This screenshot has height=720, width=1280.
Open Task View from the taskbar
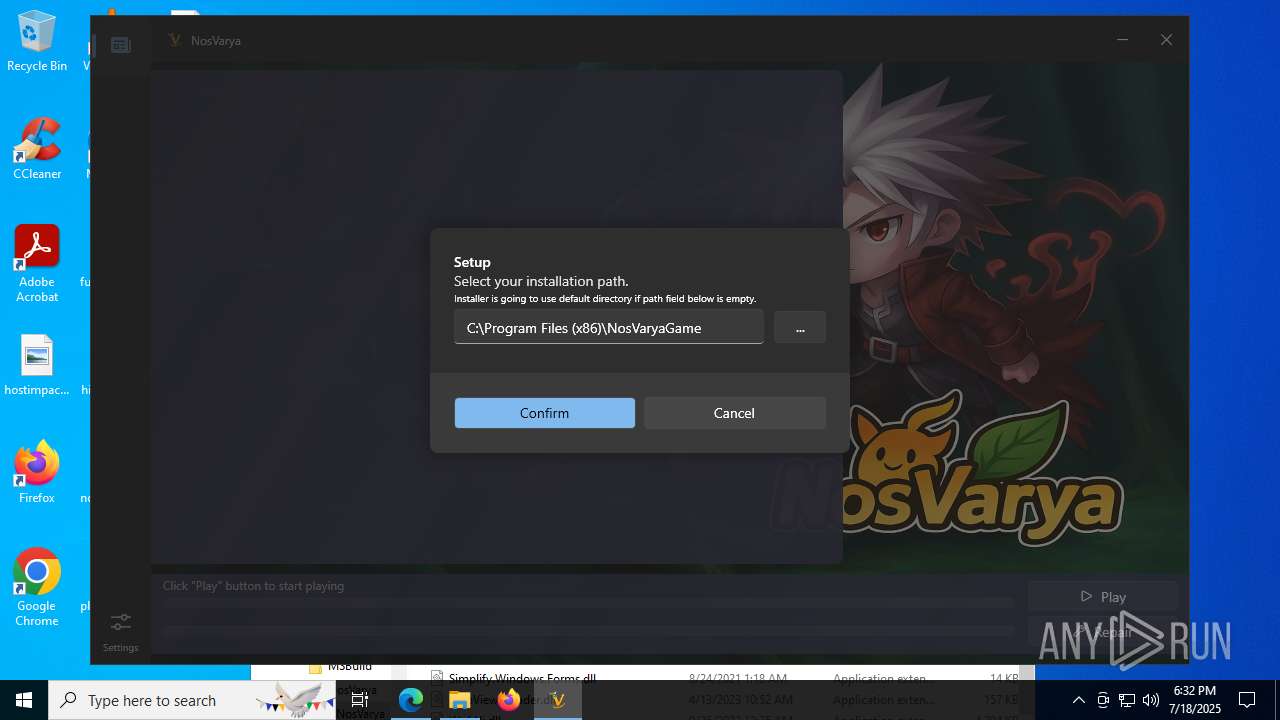point(360,700)
